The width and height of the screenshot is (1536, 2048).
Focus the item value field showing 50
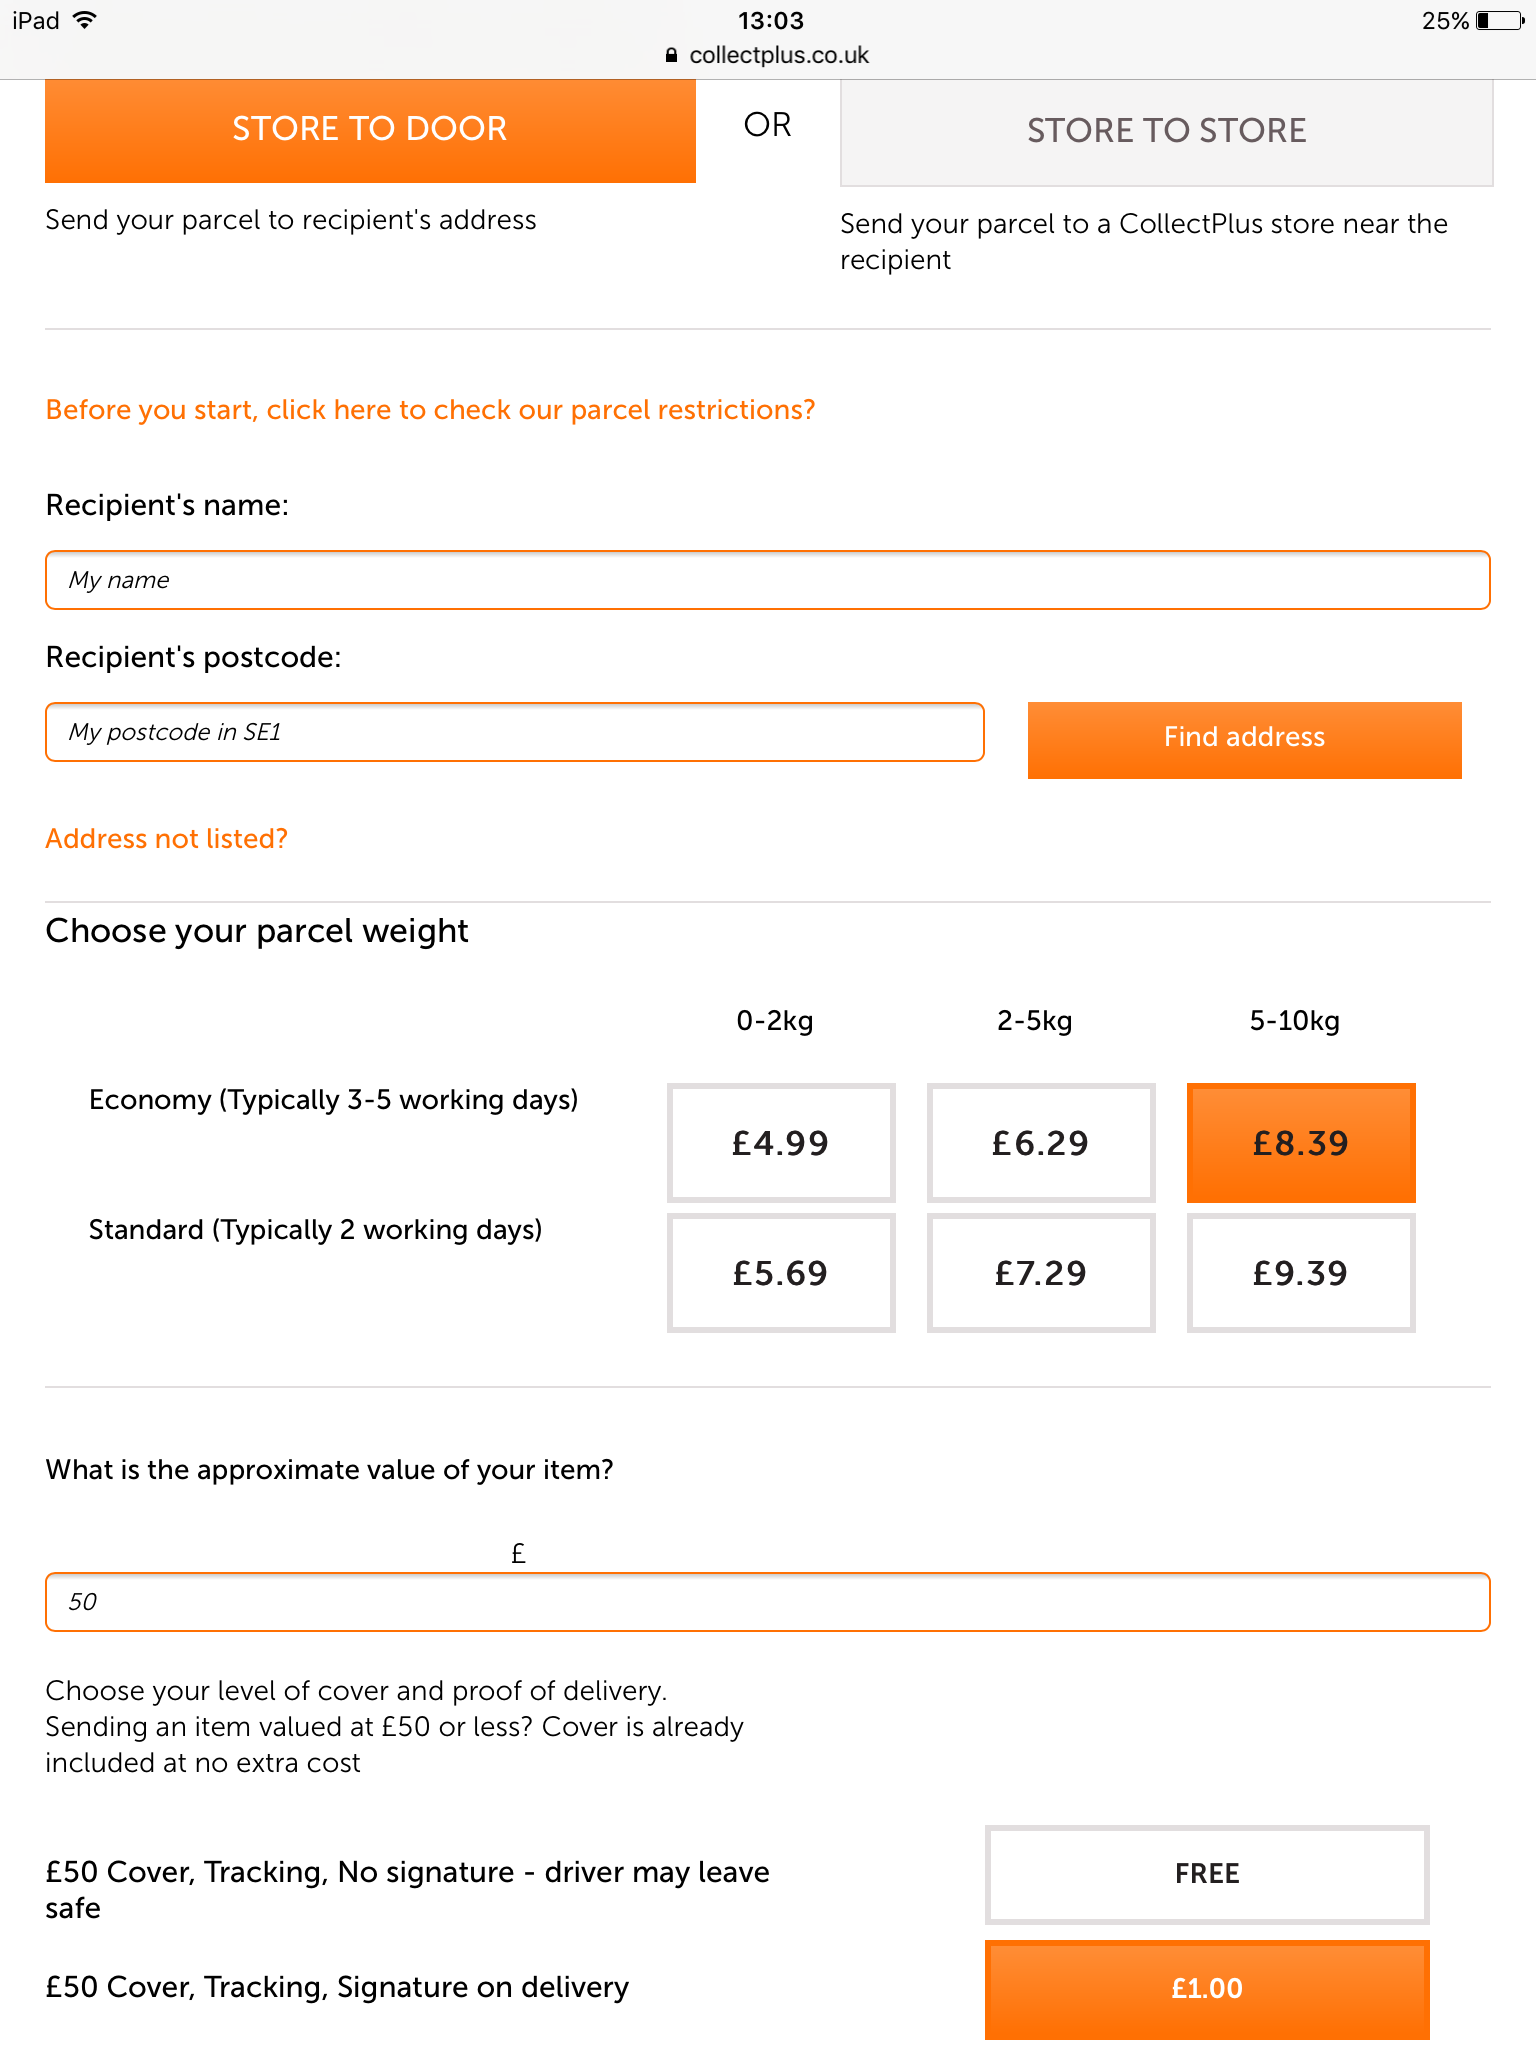[768, 1602]
